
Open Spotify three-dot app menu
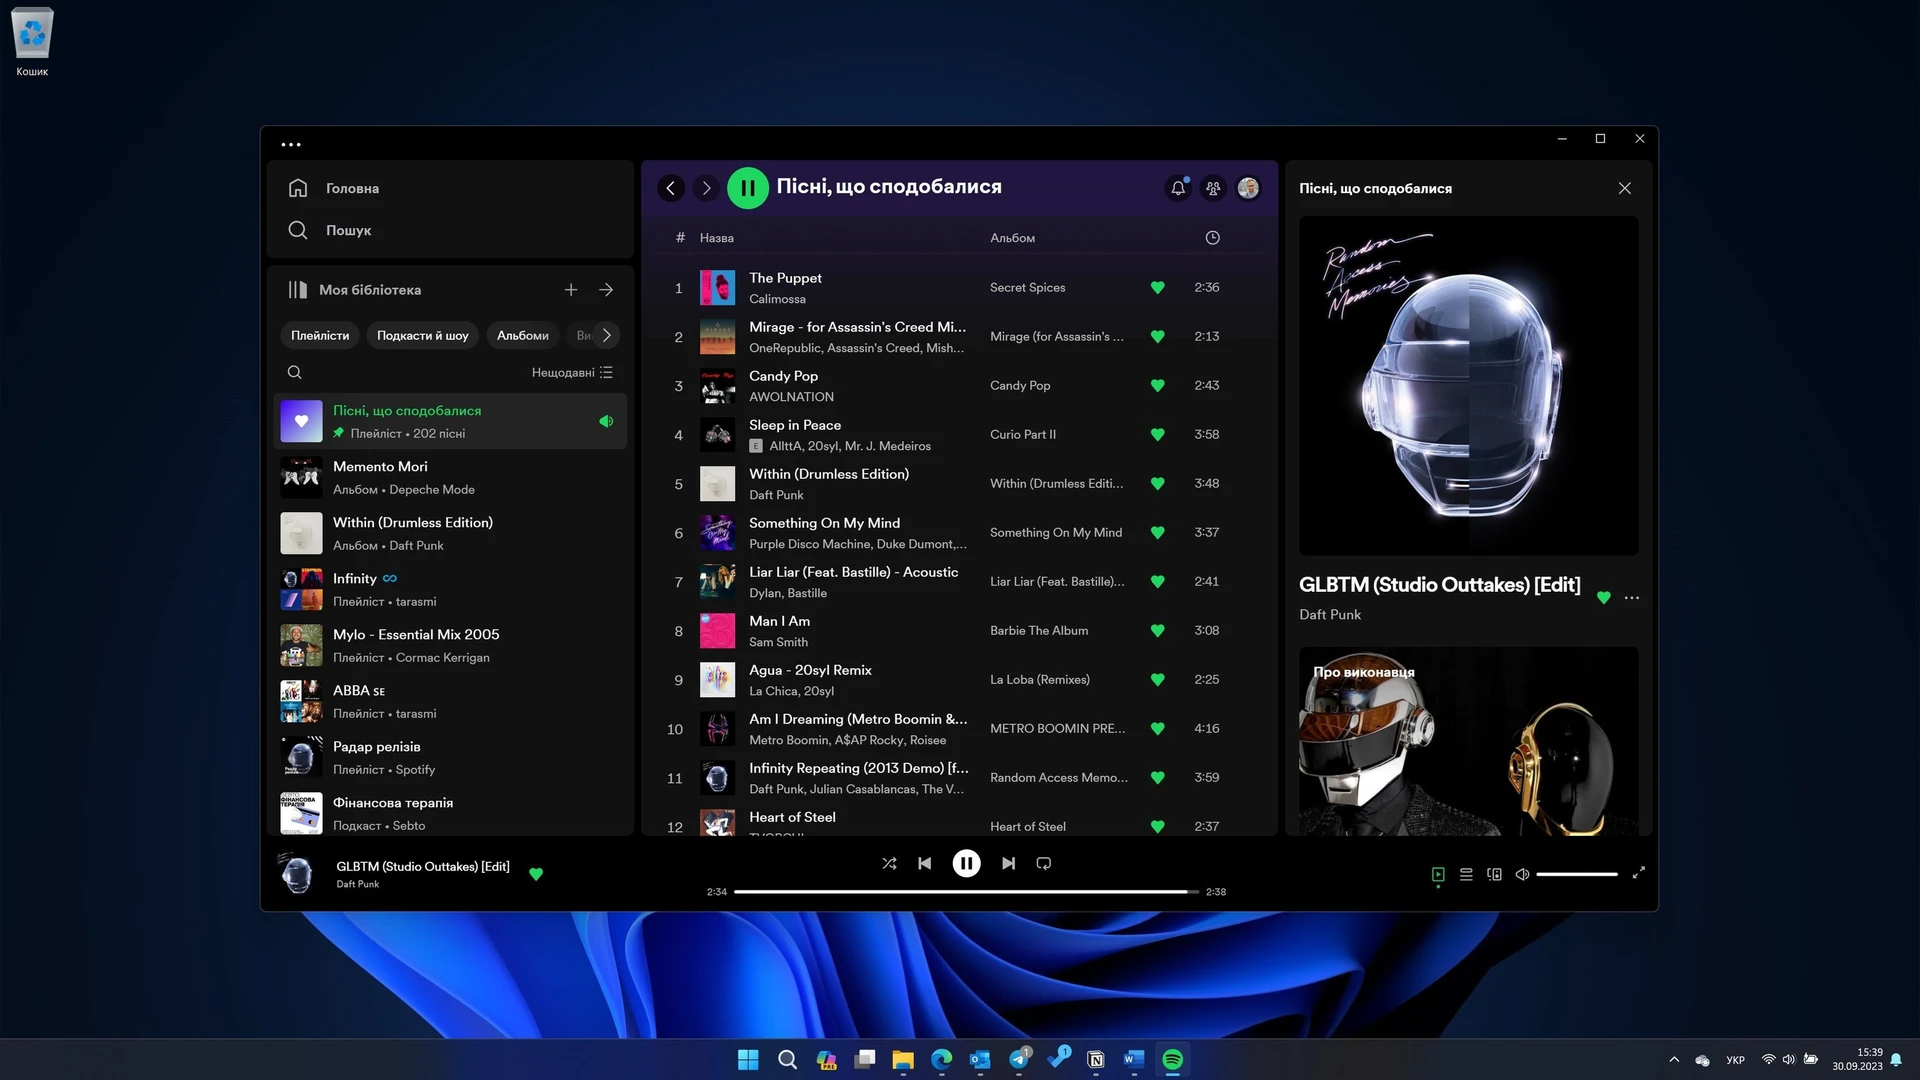291,145
